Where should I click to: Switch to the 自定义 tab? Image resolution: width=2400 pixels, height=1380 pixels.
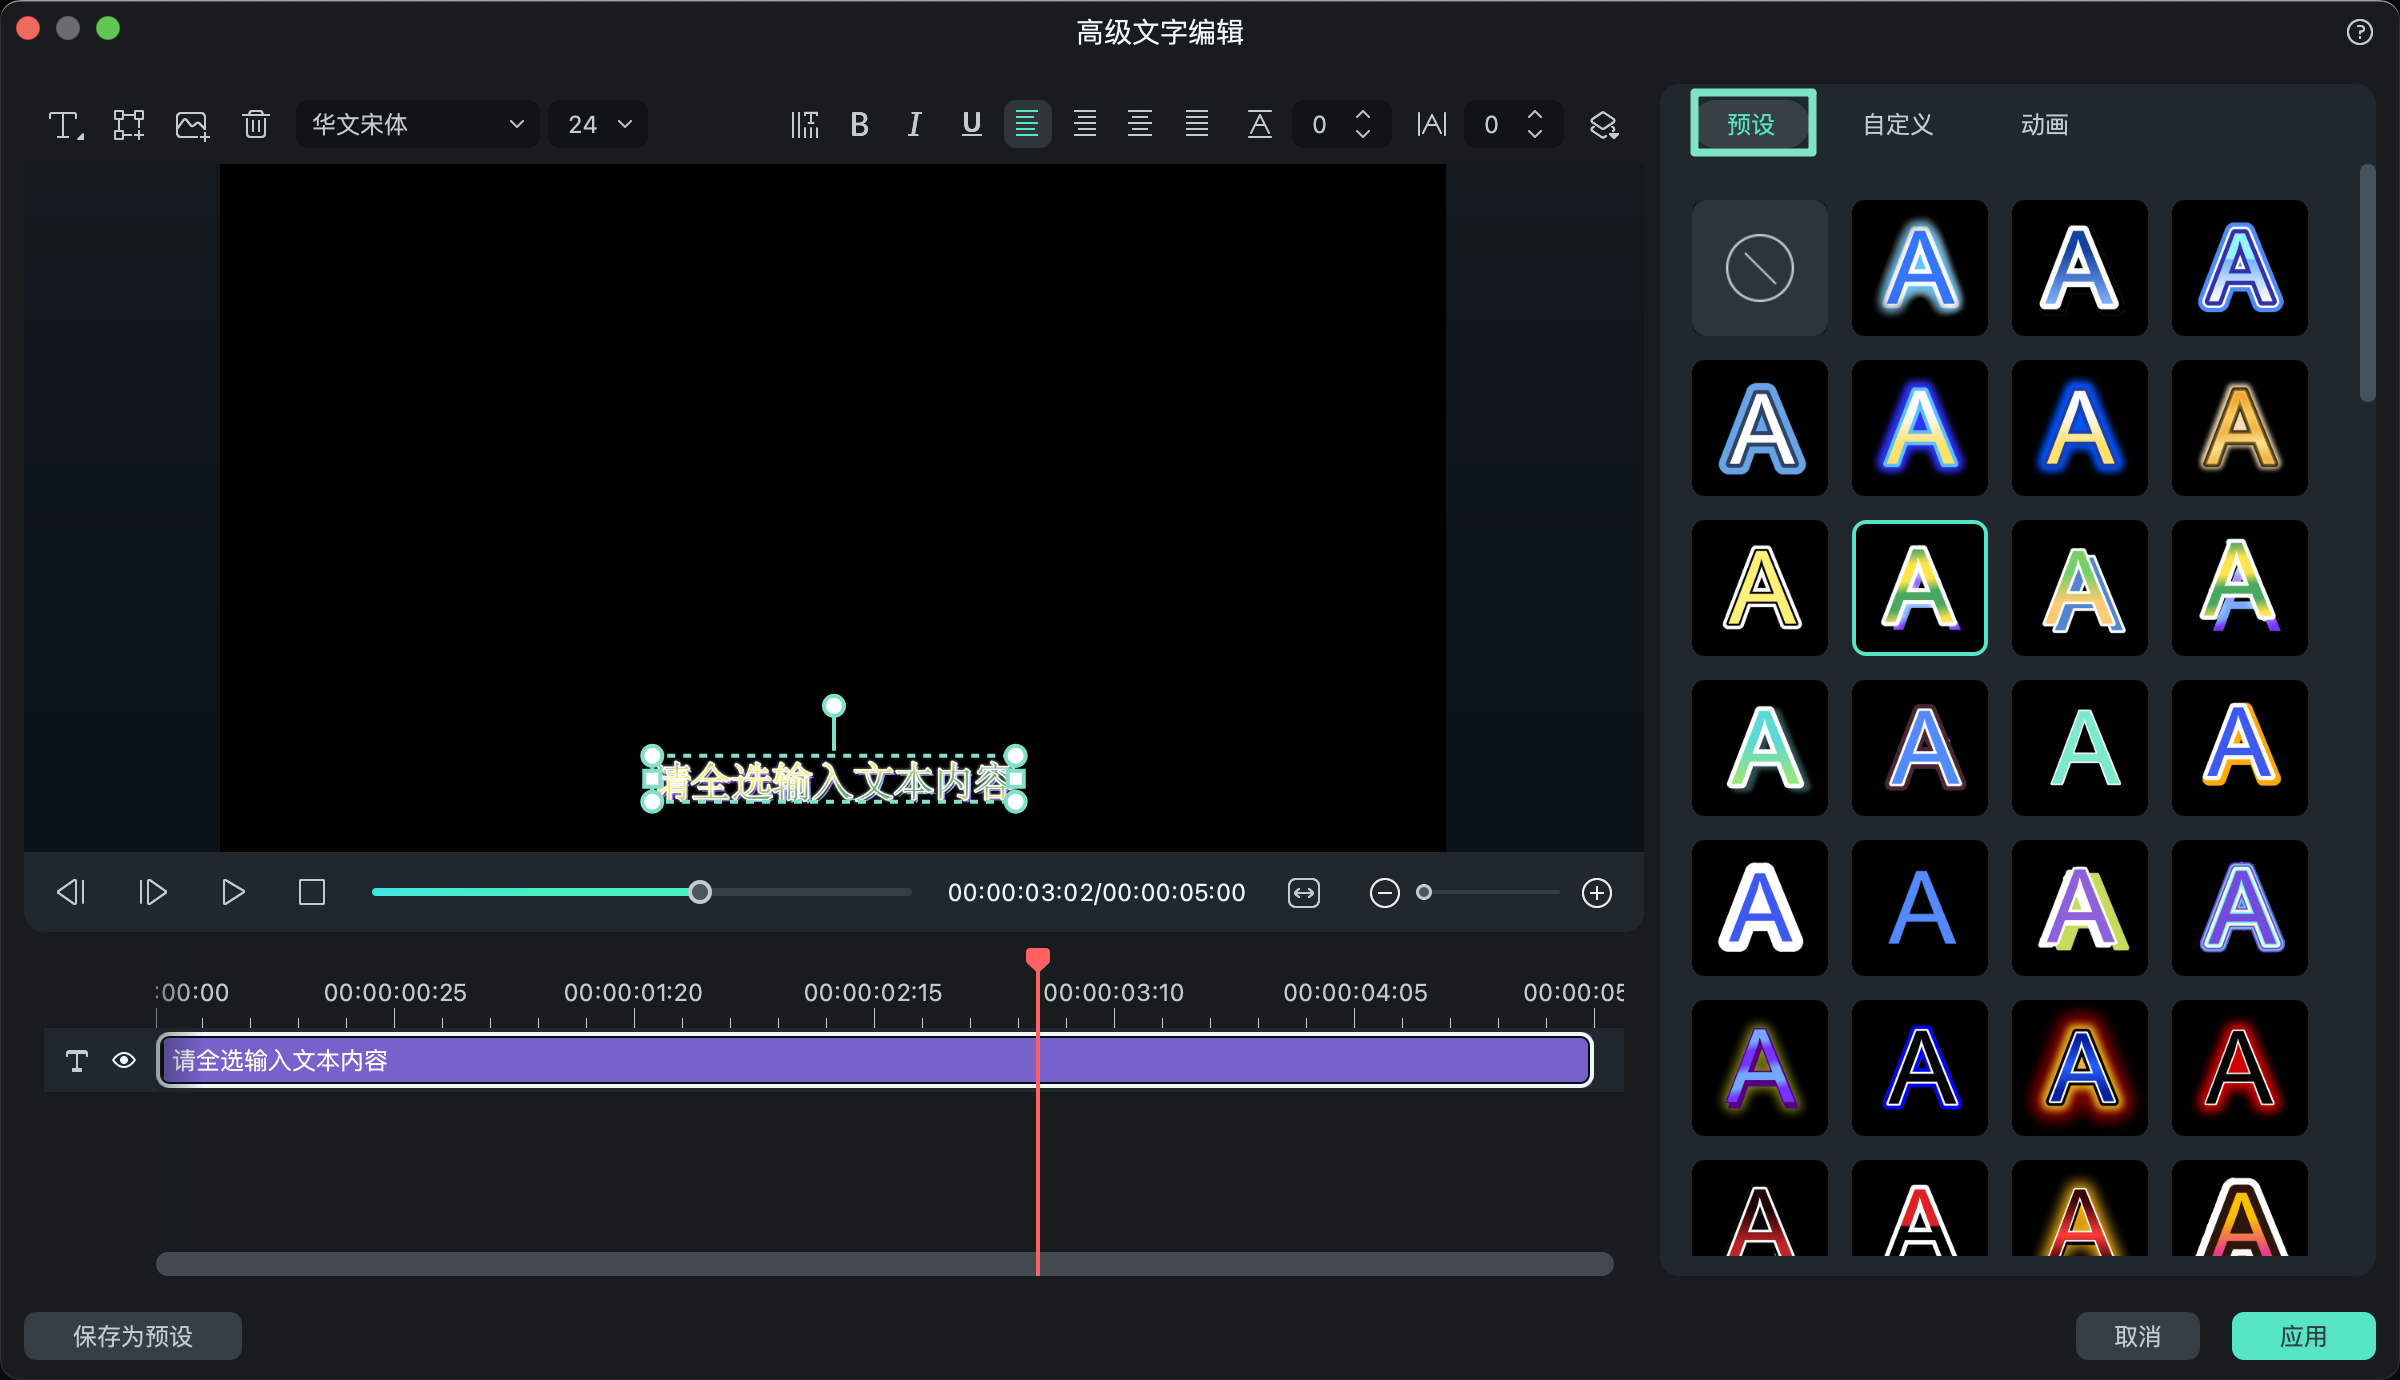tap(1897, 124)
